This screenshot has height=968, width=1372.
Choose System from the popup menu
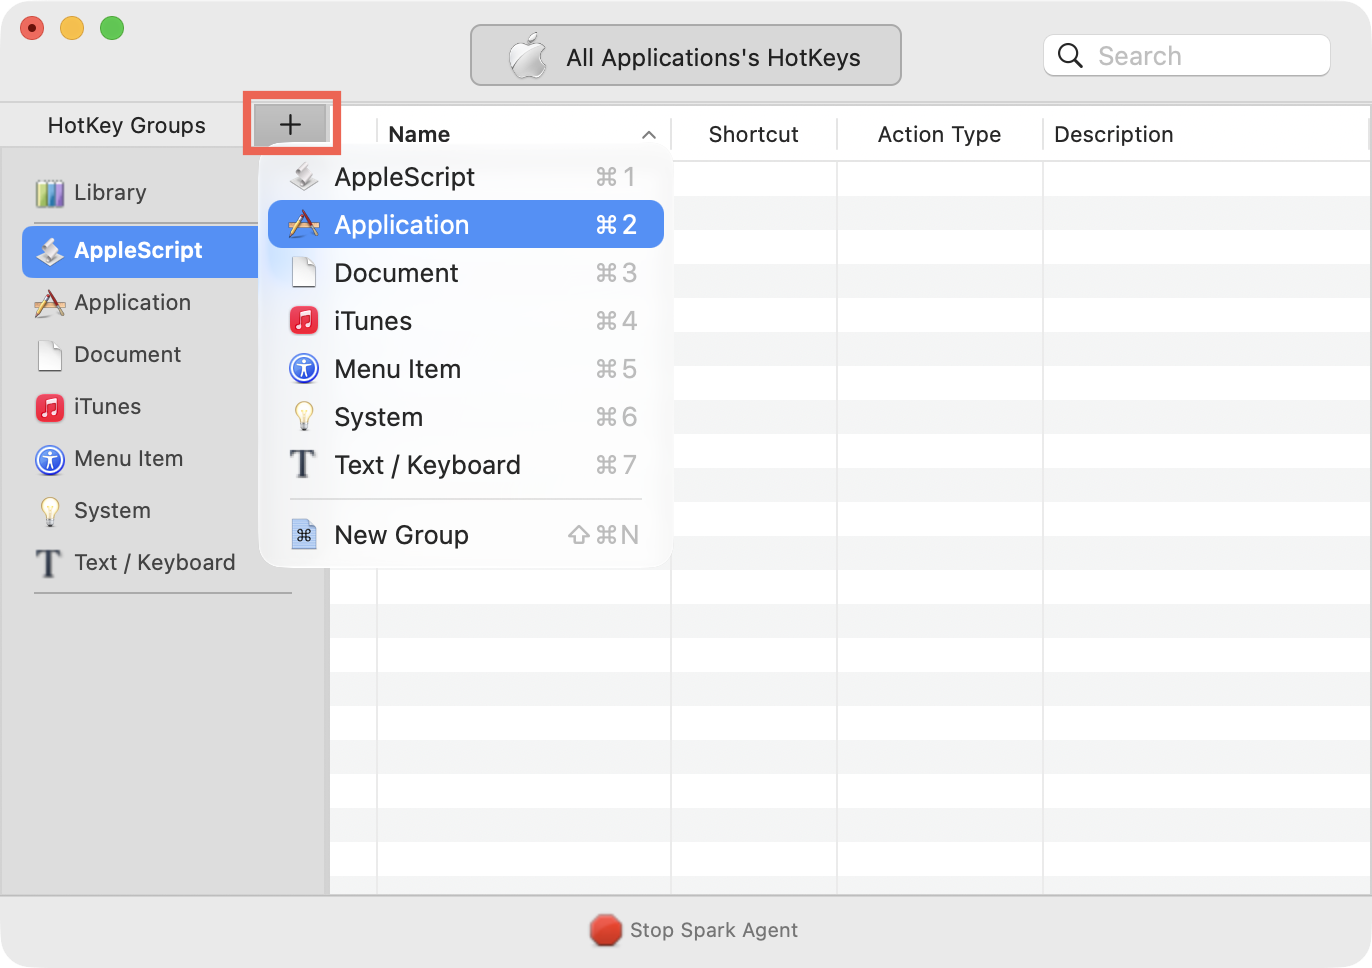[x=466, y=417]
